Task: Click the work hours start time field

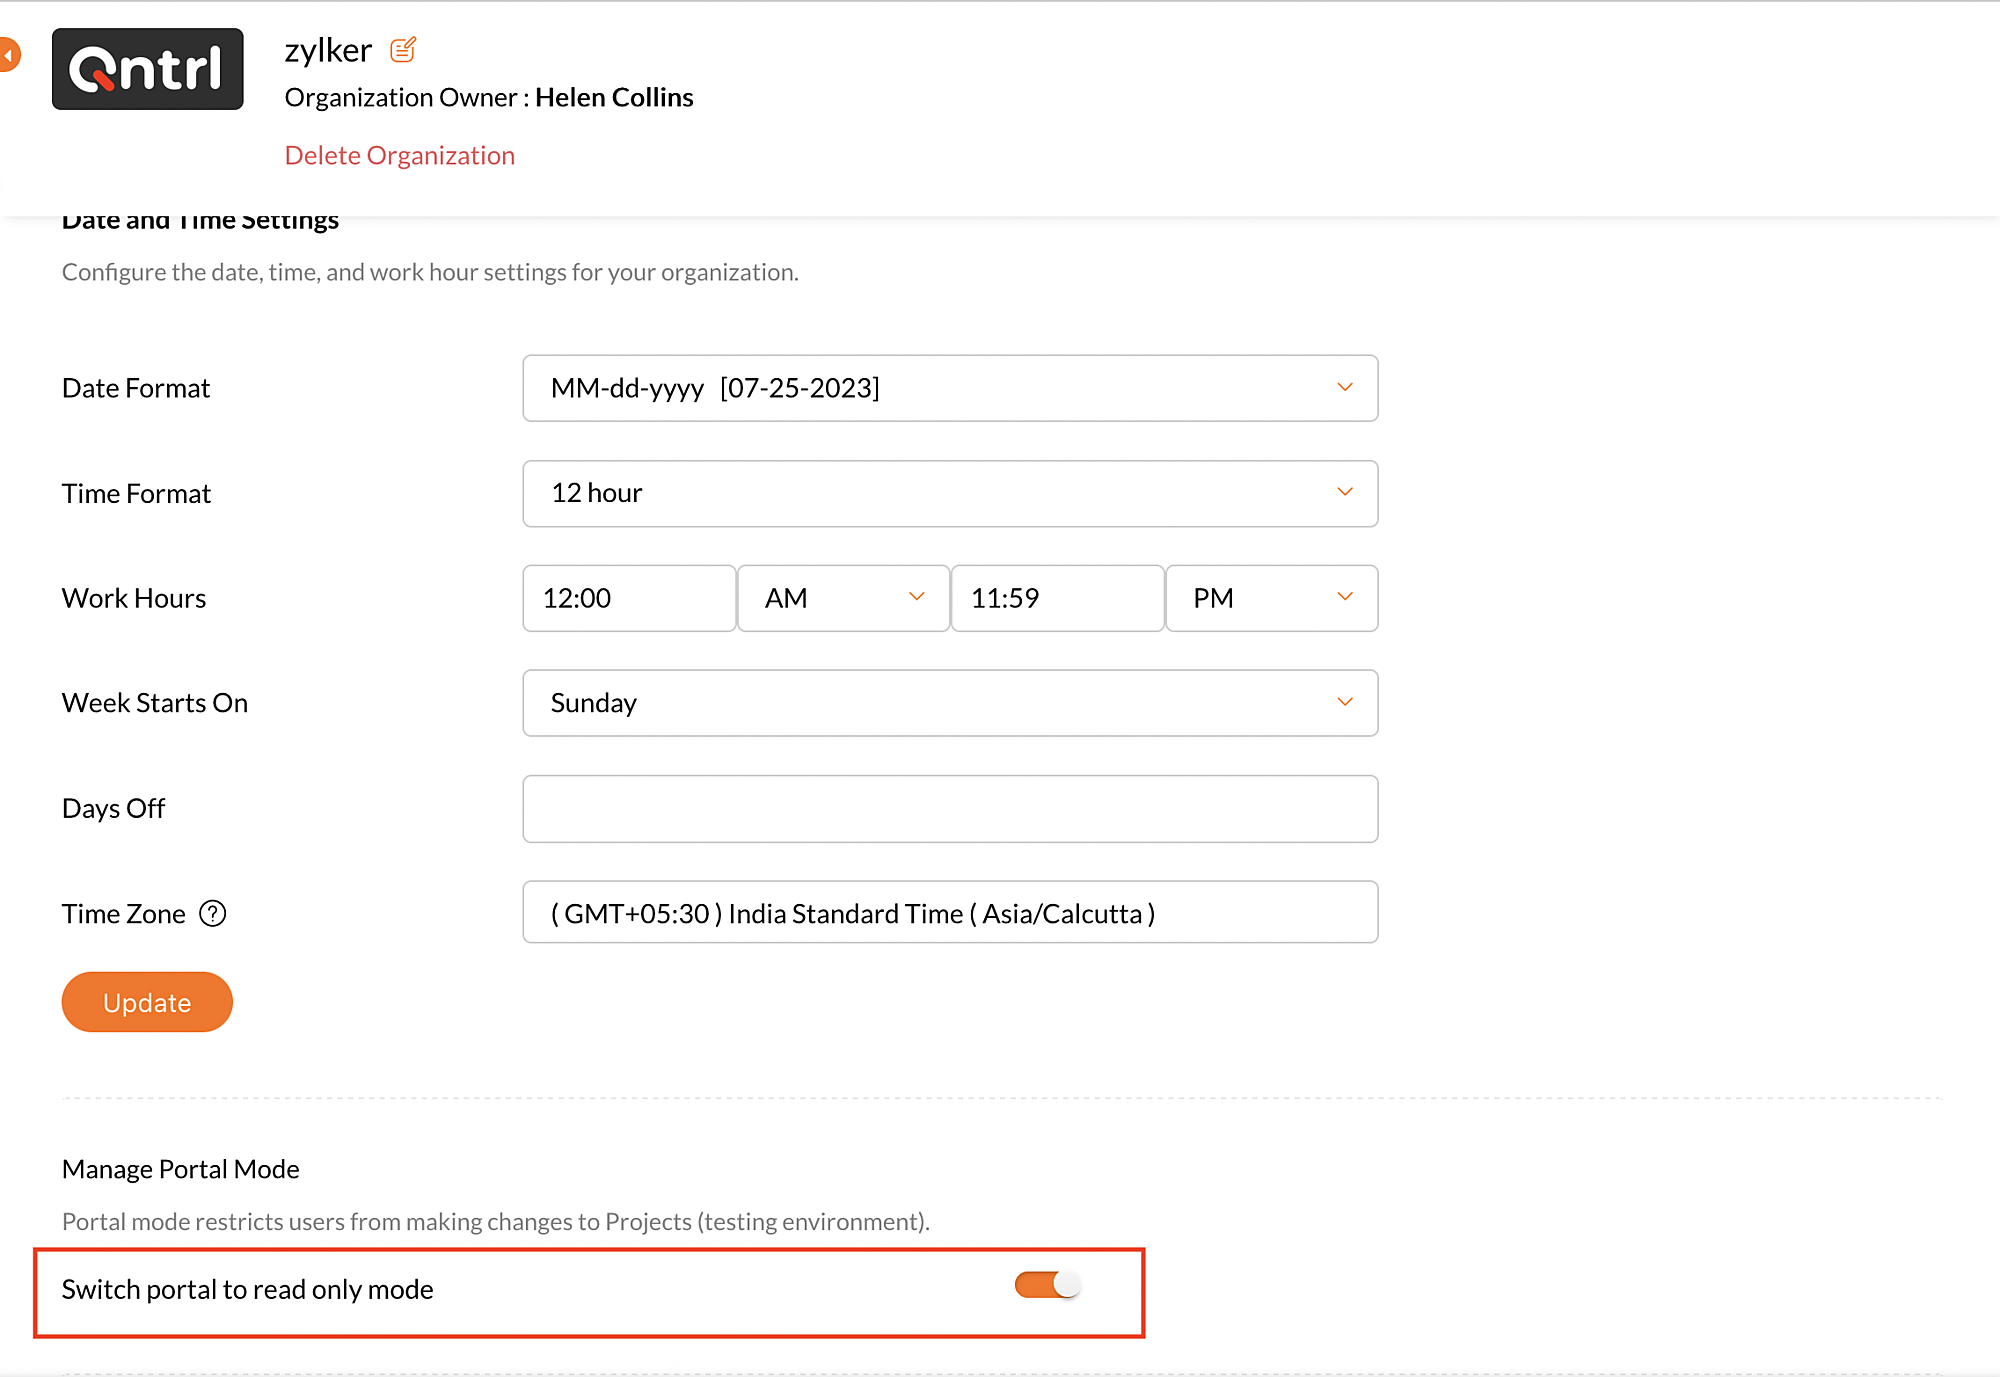Action: coord(629,598)
